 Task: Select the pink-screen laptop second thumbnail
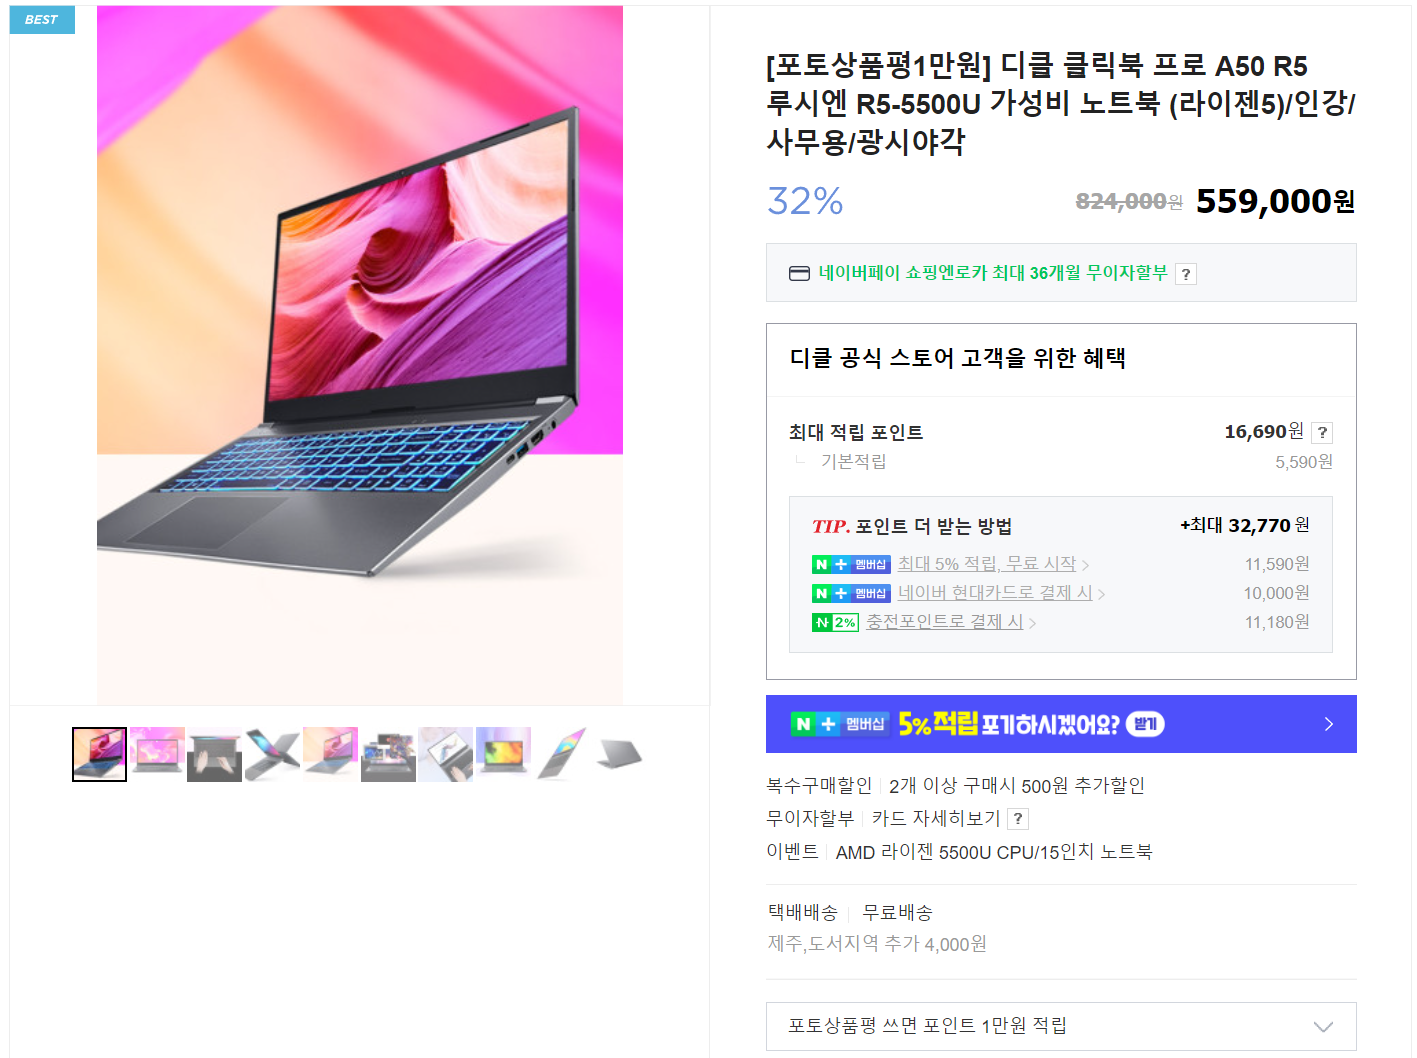[x=157, y=754]
